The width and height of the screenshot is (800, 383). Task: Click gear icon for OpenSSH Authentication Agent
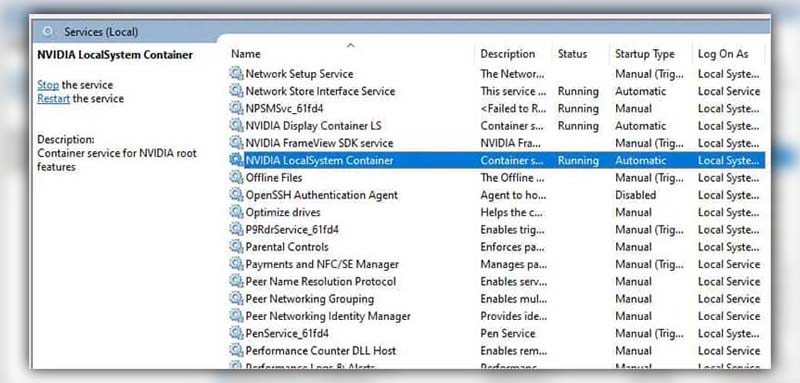click(236, 195)
